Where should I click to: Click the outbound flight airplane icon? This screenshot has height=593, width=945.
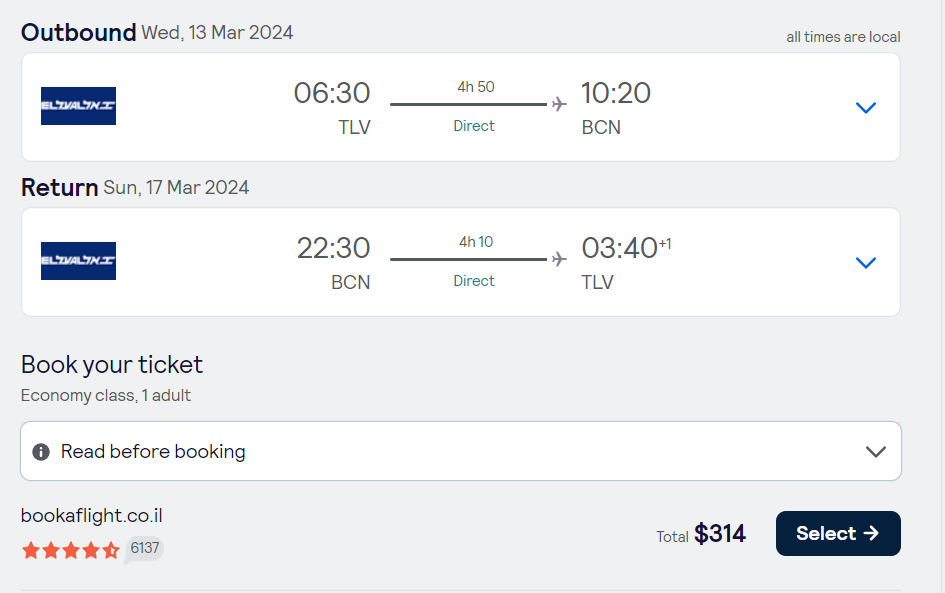tap(559, 104)
